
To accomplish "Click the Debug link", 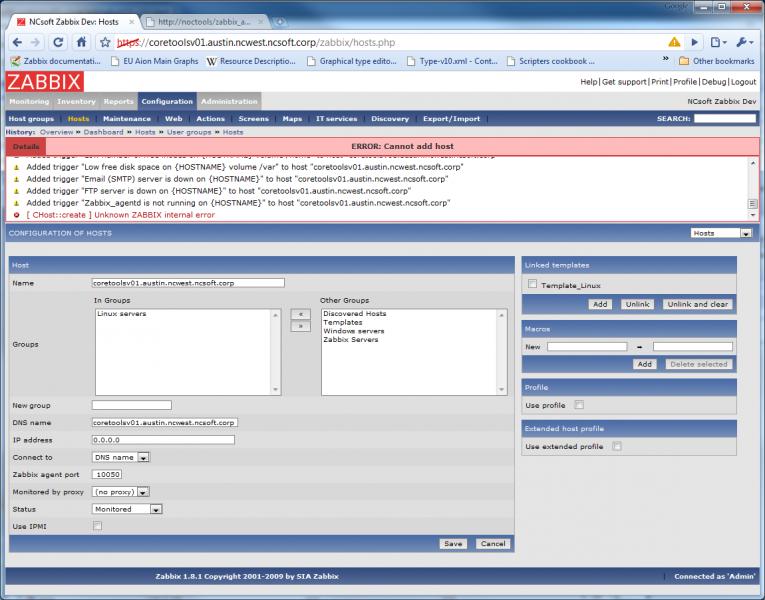I will point(714,82).
